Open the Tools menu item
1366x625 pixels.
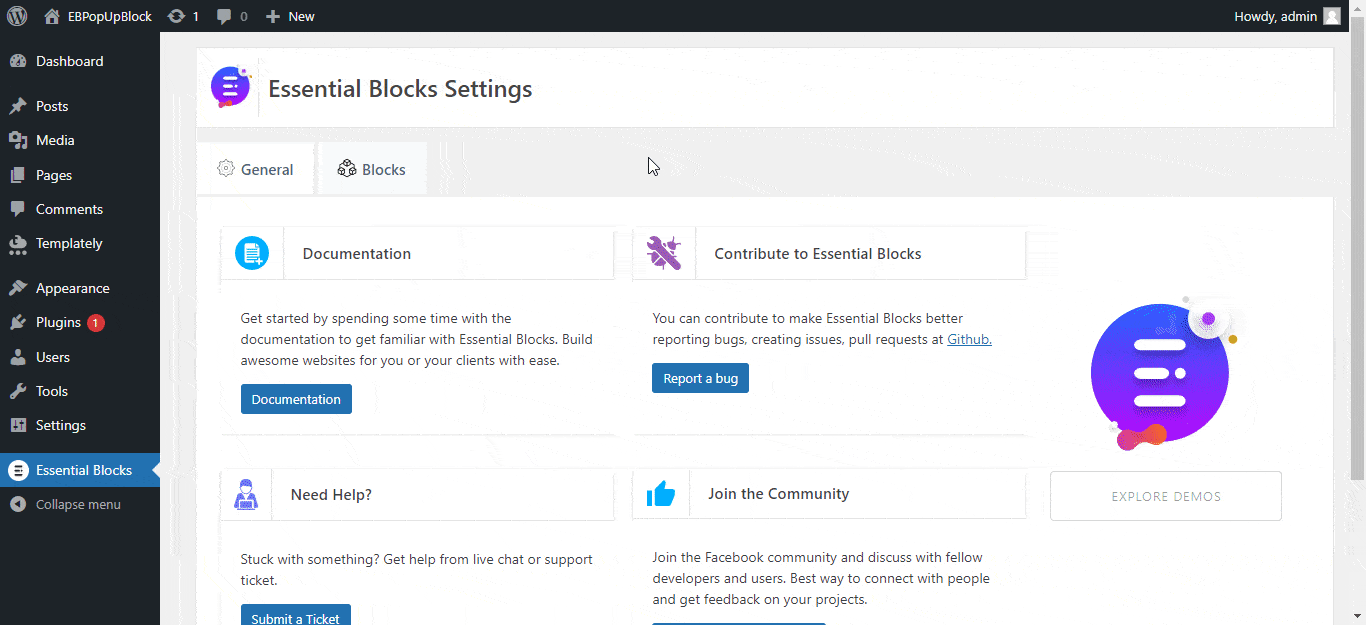coord(80,391)
